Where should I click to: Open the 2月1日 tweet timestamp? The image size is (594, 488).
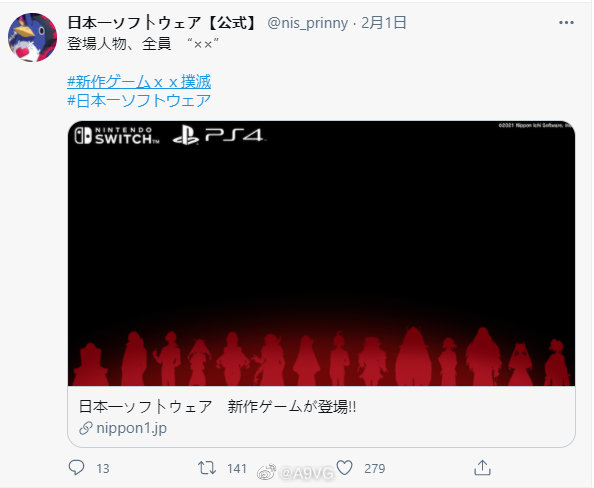[384, 23]
